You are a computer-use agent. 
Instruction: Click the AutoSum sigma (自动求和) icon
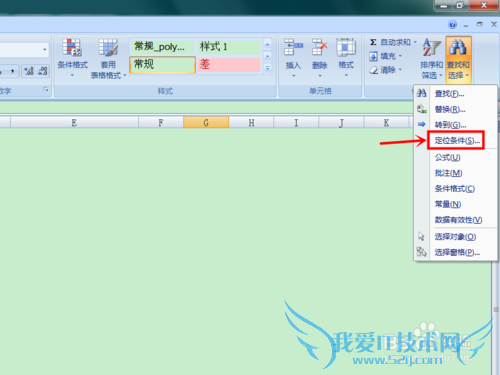pos(373,42)
